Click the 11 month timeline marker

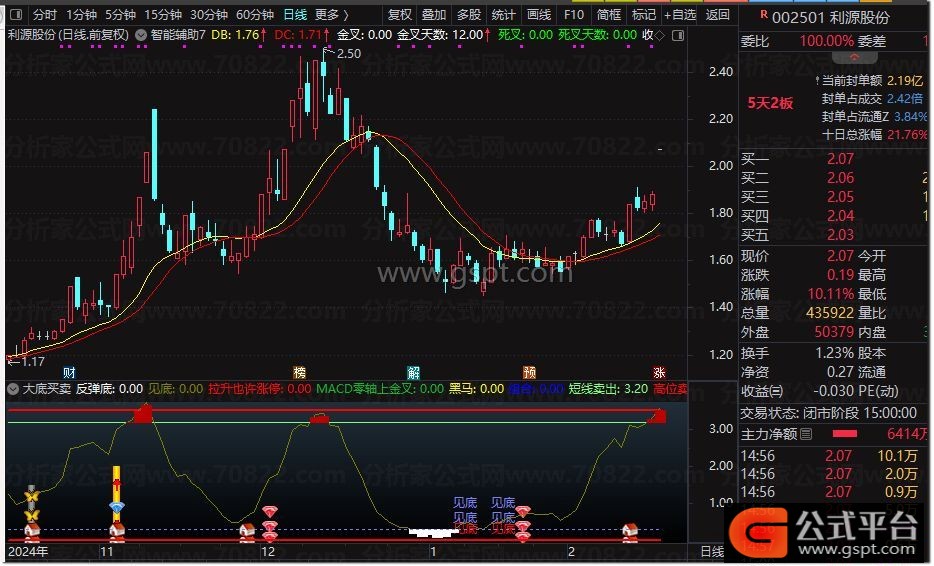pyautogui.click(x=107, y=551)
